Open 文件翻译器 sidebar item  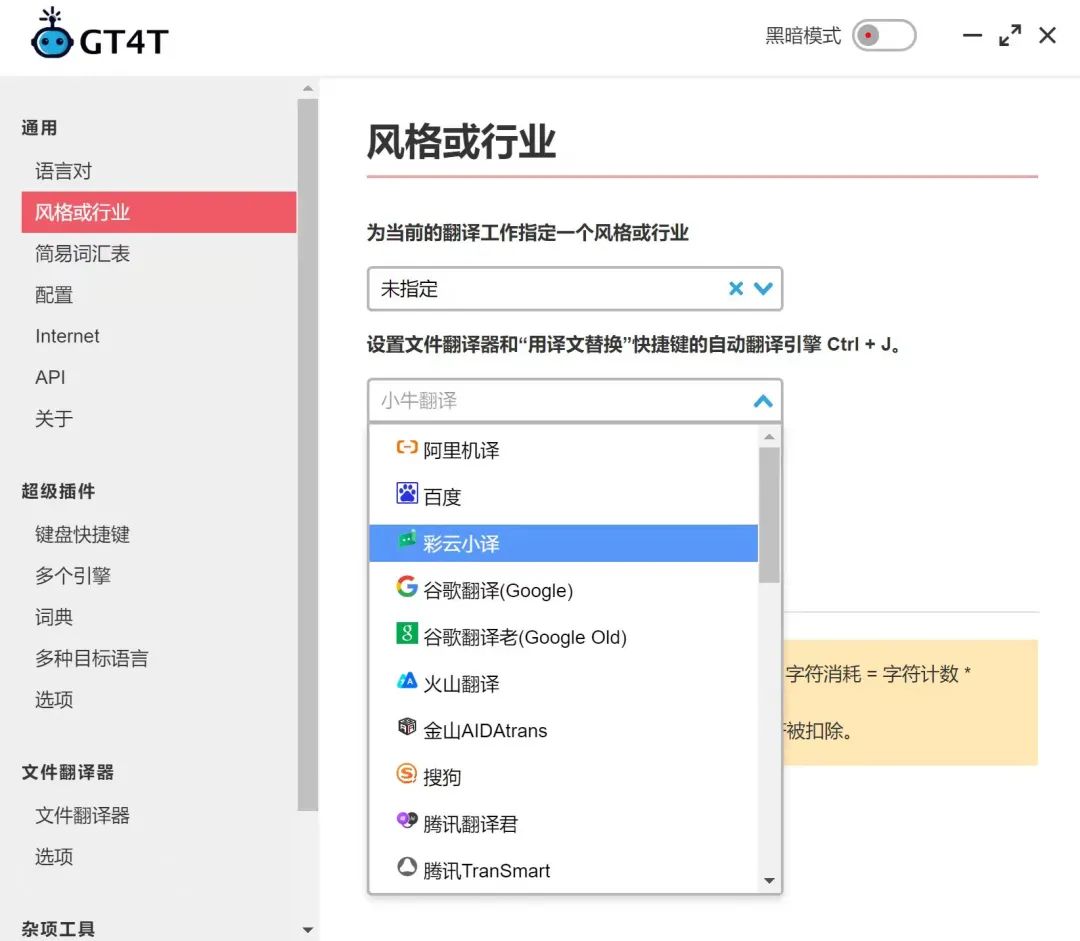[x=158, y=816]
